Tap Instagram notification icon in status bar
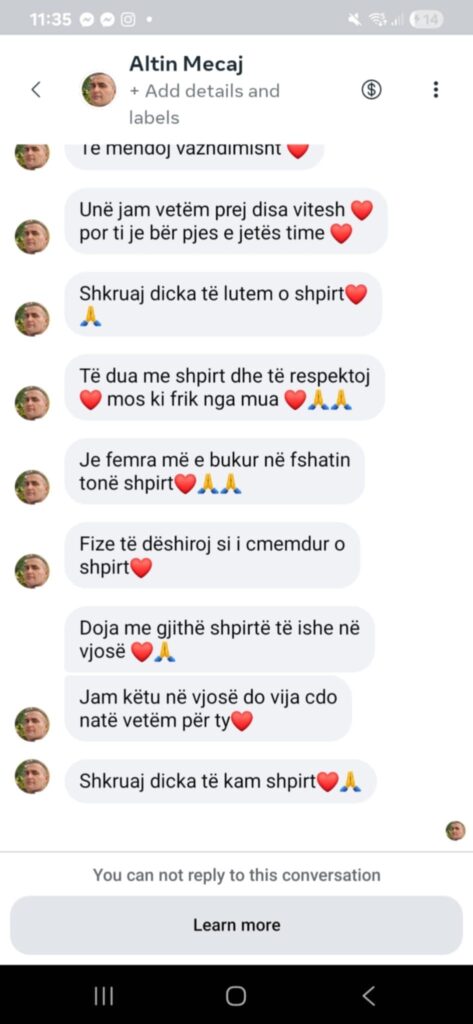The width and height of the screenshot is (473, 1024). 128,20
